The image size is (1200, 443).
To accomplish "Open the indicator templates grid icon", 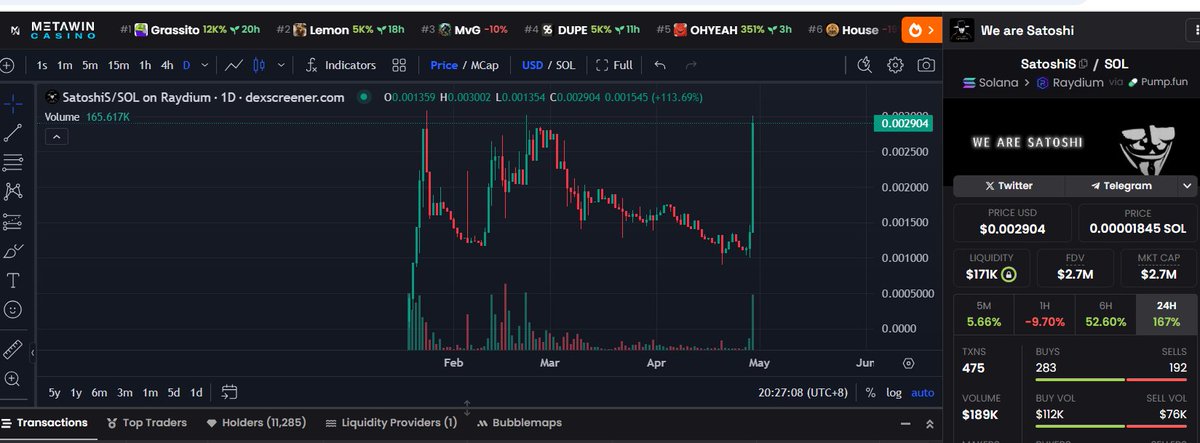I will tap(399, 65).
